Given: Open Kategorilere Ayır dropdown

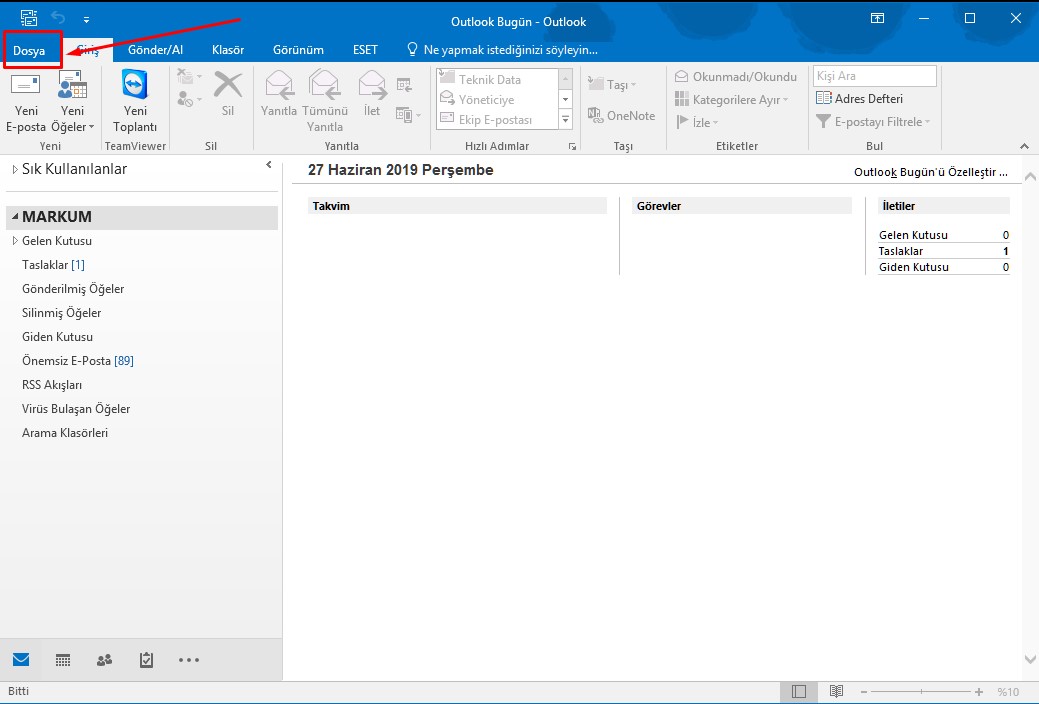Looking at the screenshot, I should (732, 99).
